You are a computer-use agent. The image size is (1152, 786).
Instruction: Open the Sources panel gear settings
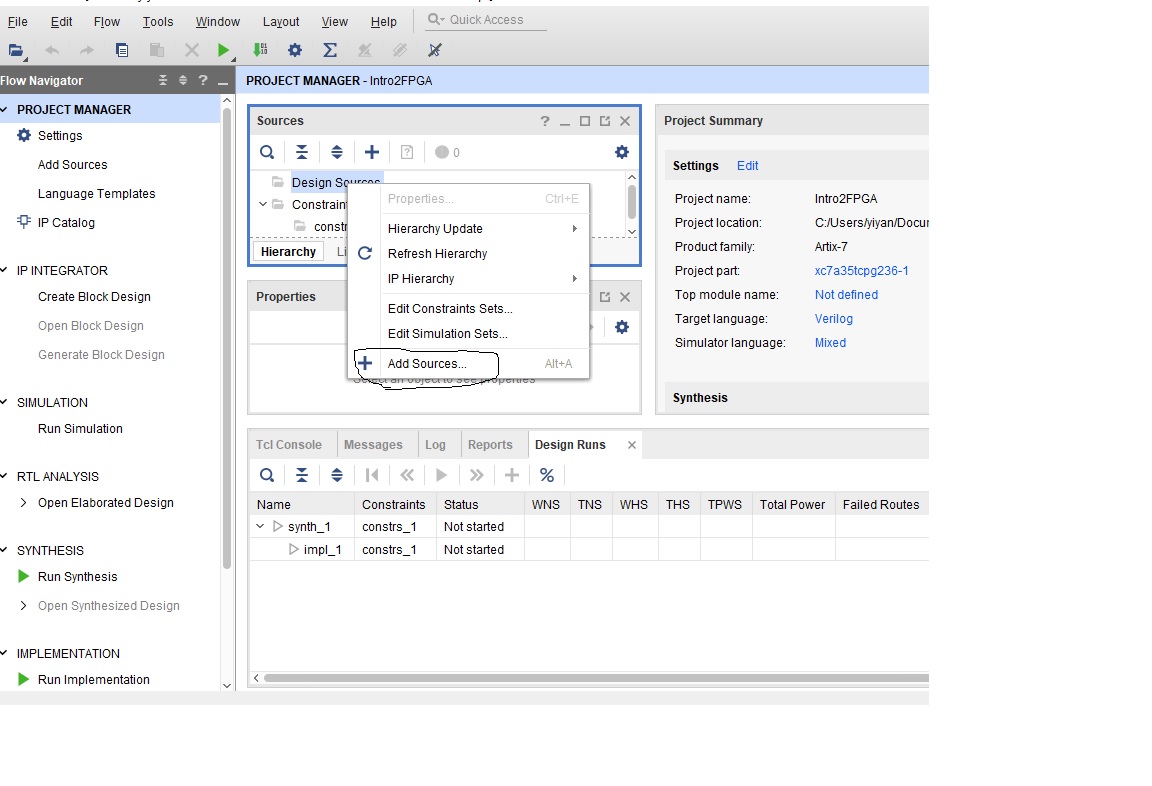pos(621,152)
